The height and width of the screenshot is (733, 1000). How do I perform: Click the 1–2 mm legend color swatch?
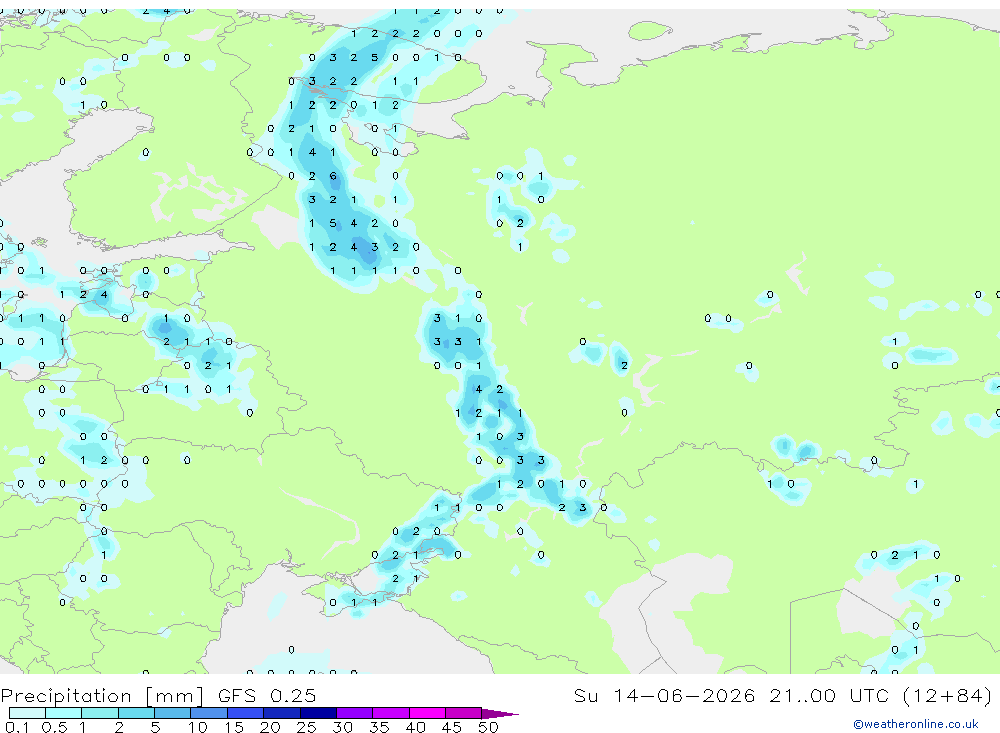click(100, 713)
